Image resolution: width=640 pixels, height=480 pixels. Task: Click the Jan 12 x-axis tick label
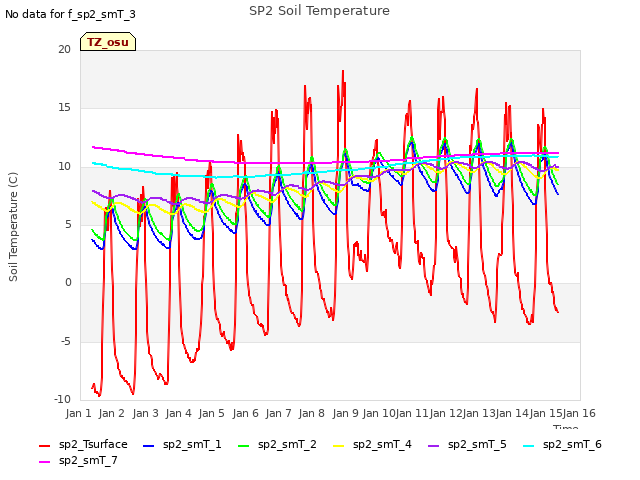[446, 413]
